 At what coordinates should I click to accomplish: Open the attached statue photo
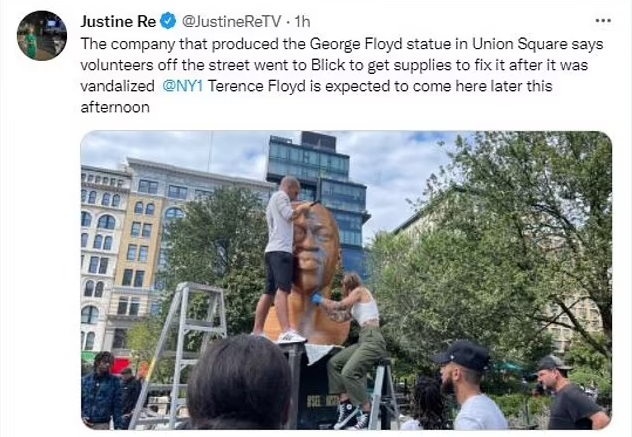(346, 280)
